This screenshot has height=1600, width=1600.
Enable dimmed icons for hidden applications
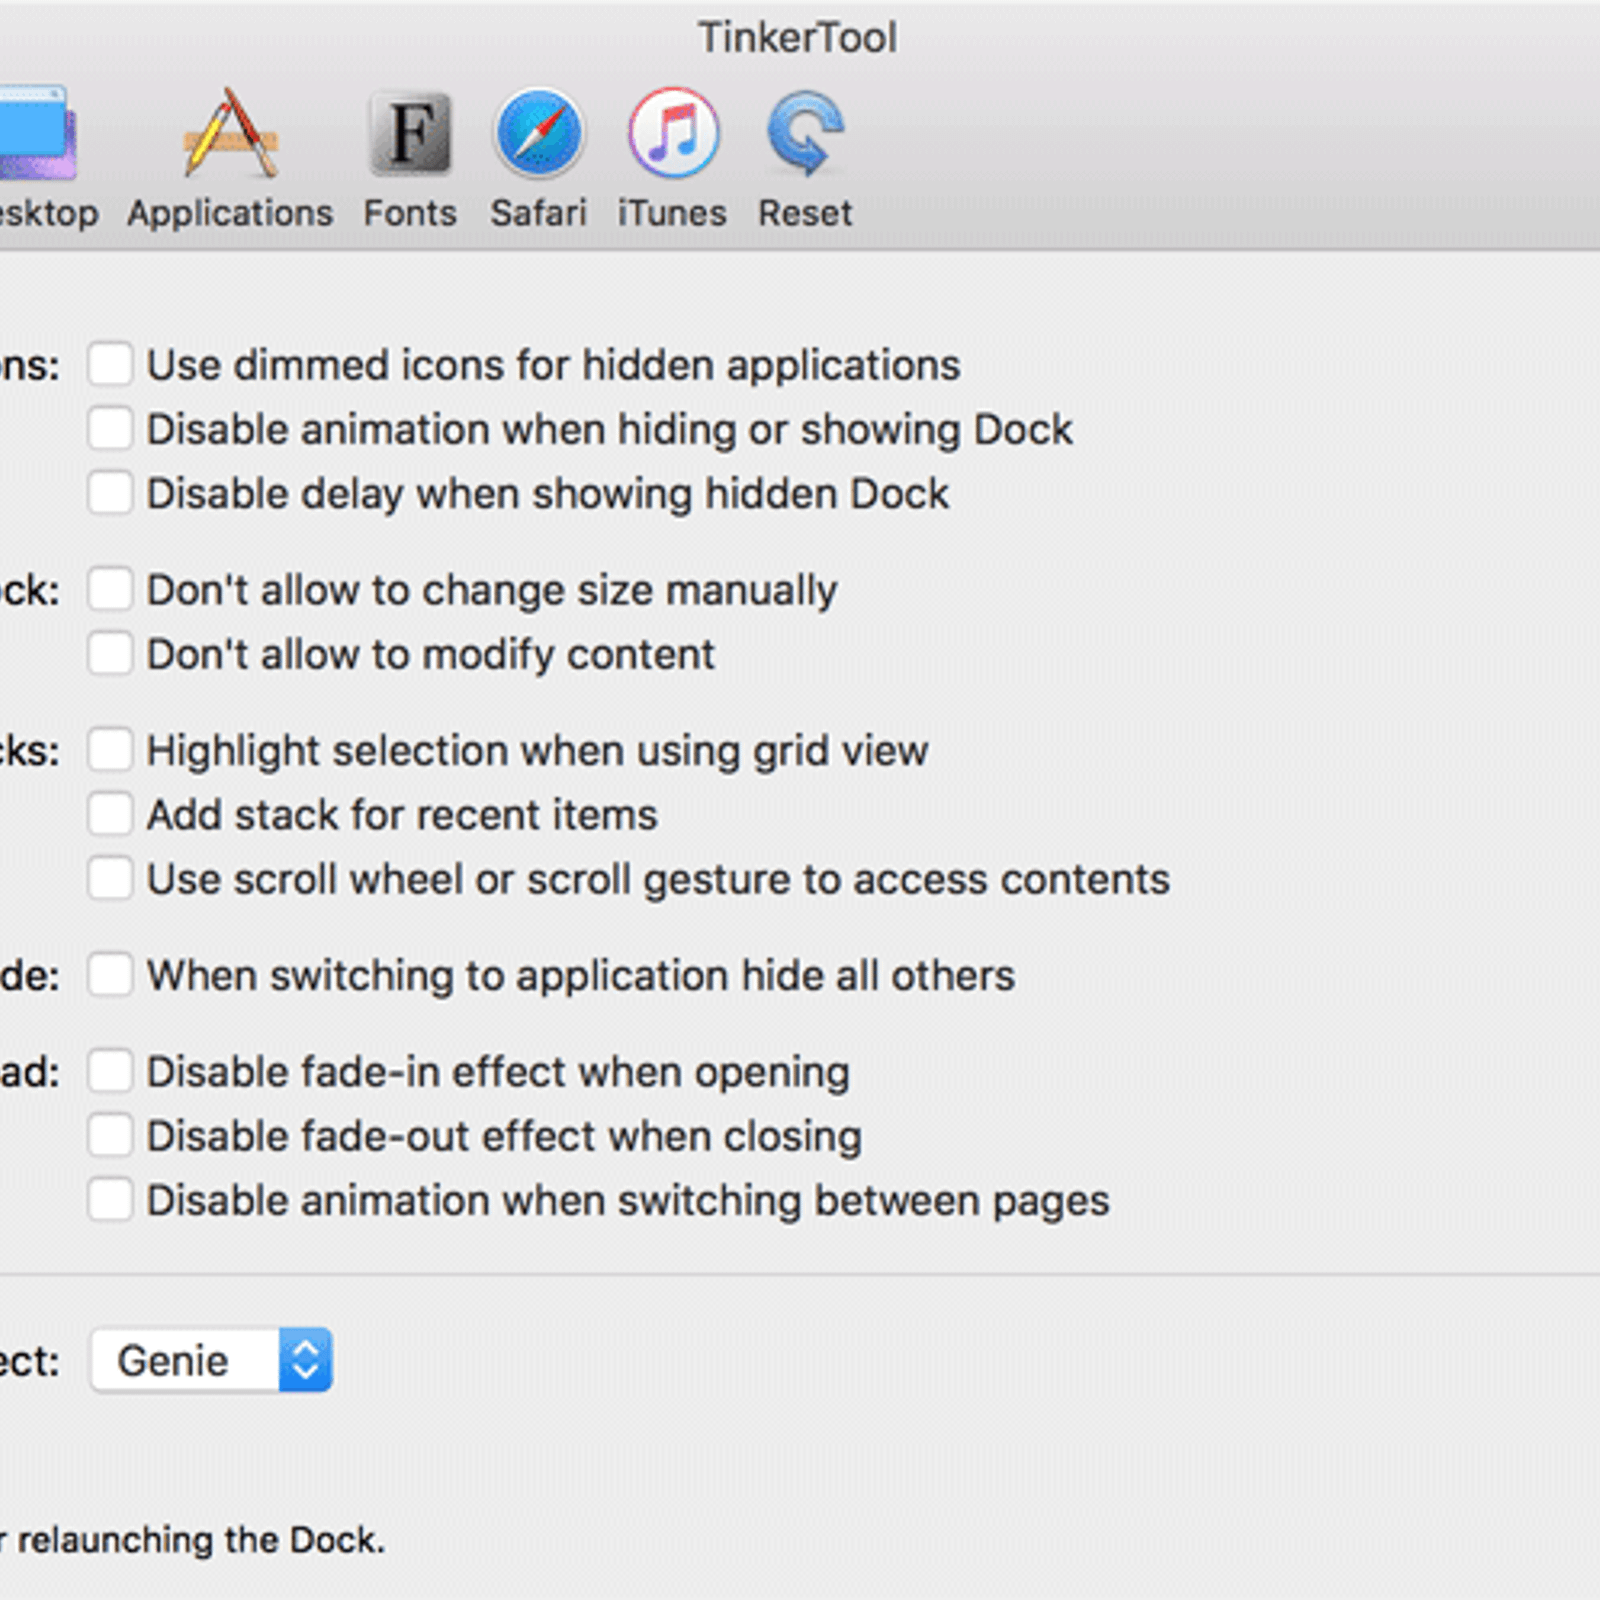pyautogui.click(x=110, y=364)
